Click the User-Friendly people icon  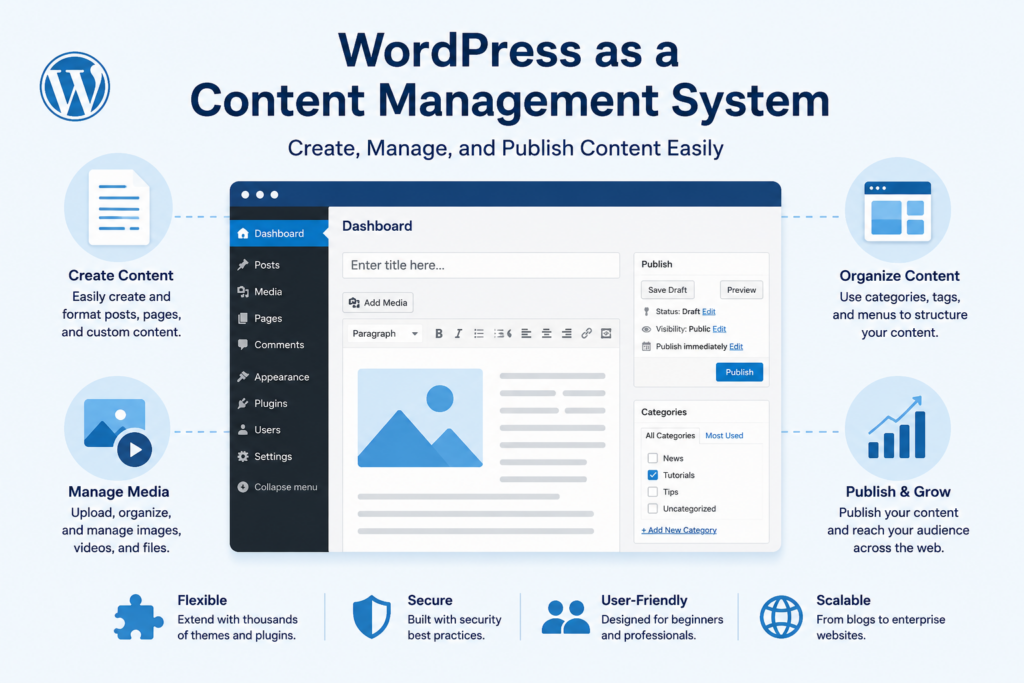[x=566, y=617]
